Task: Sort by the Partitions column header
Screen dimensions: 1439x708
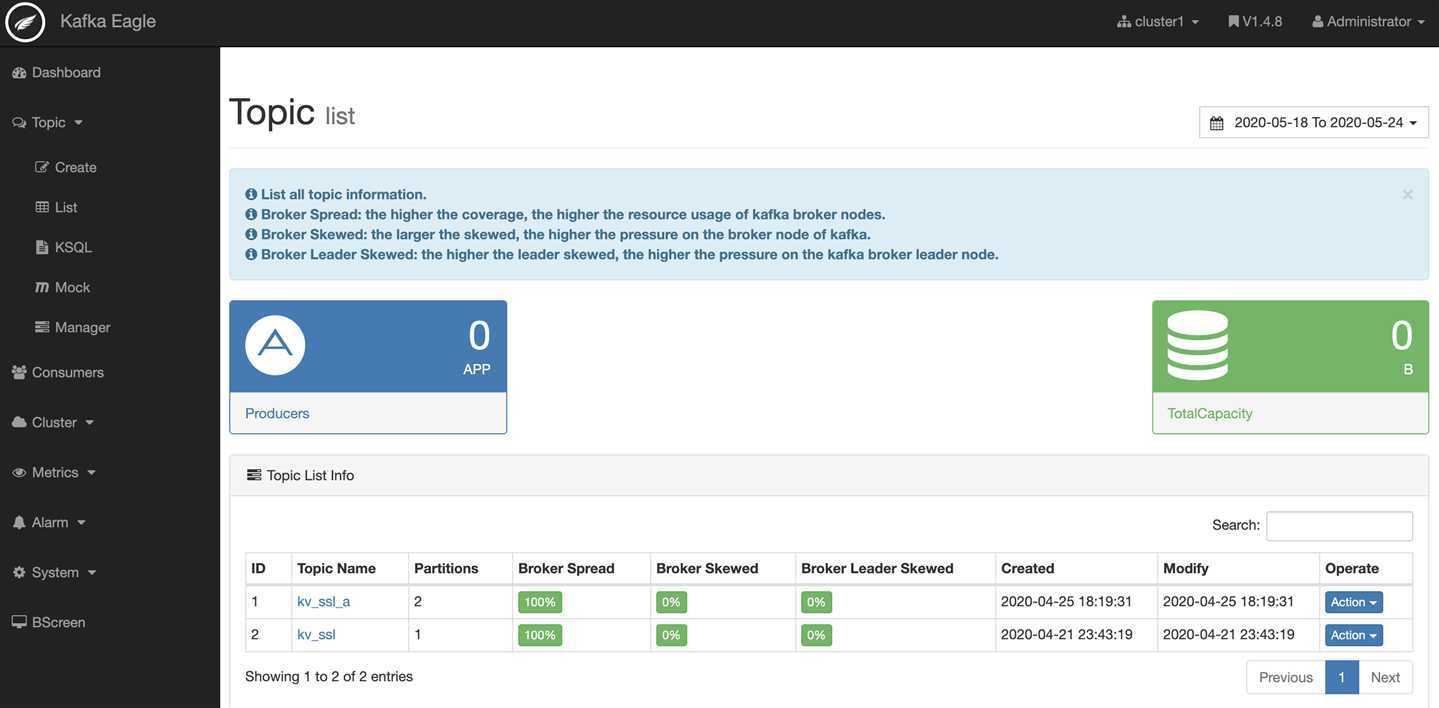Action: click(x=460, y=568)
